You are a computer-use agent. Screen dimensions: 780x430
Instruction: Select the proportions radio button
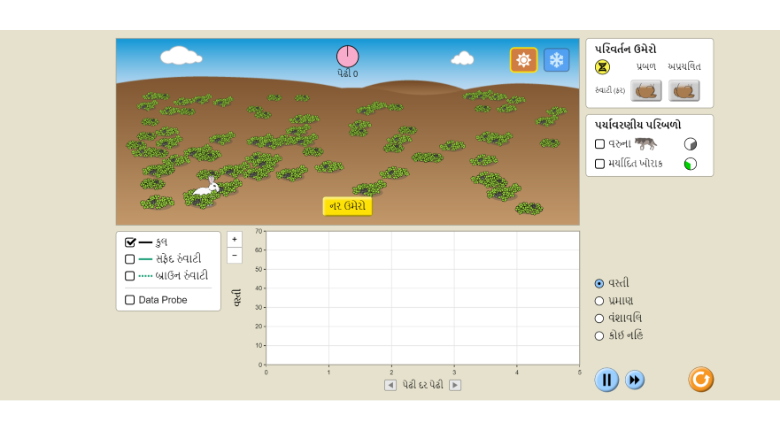point(599,301)
